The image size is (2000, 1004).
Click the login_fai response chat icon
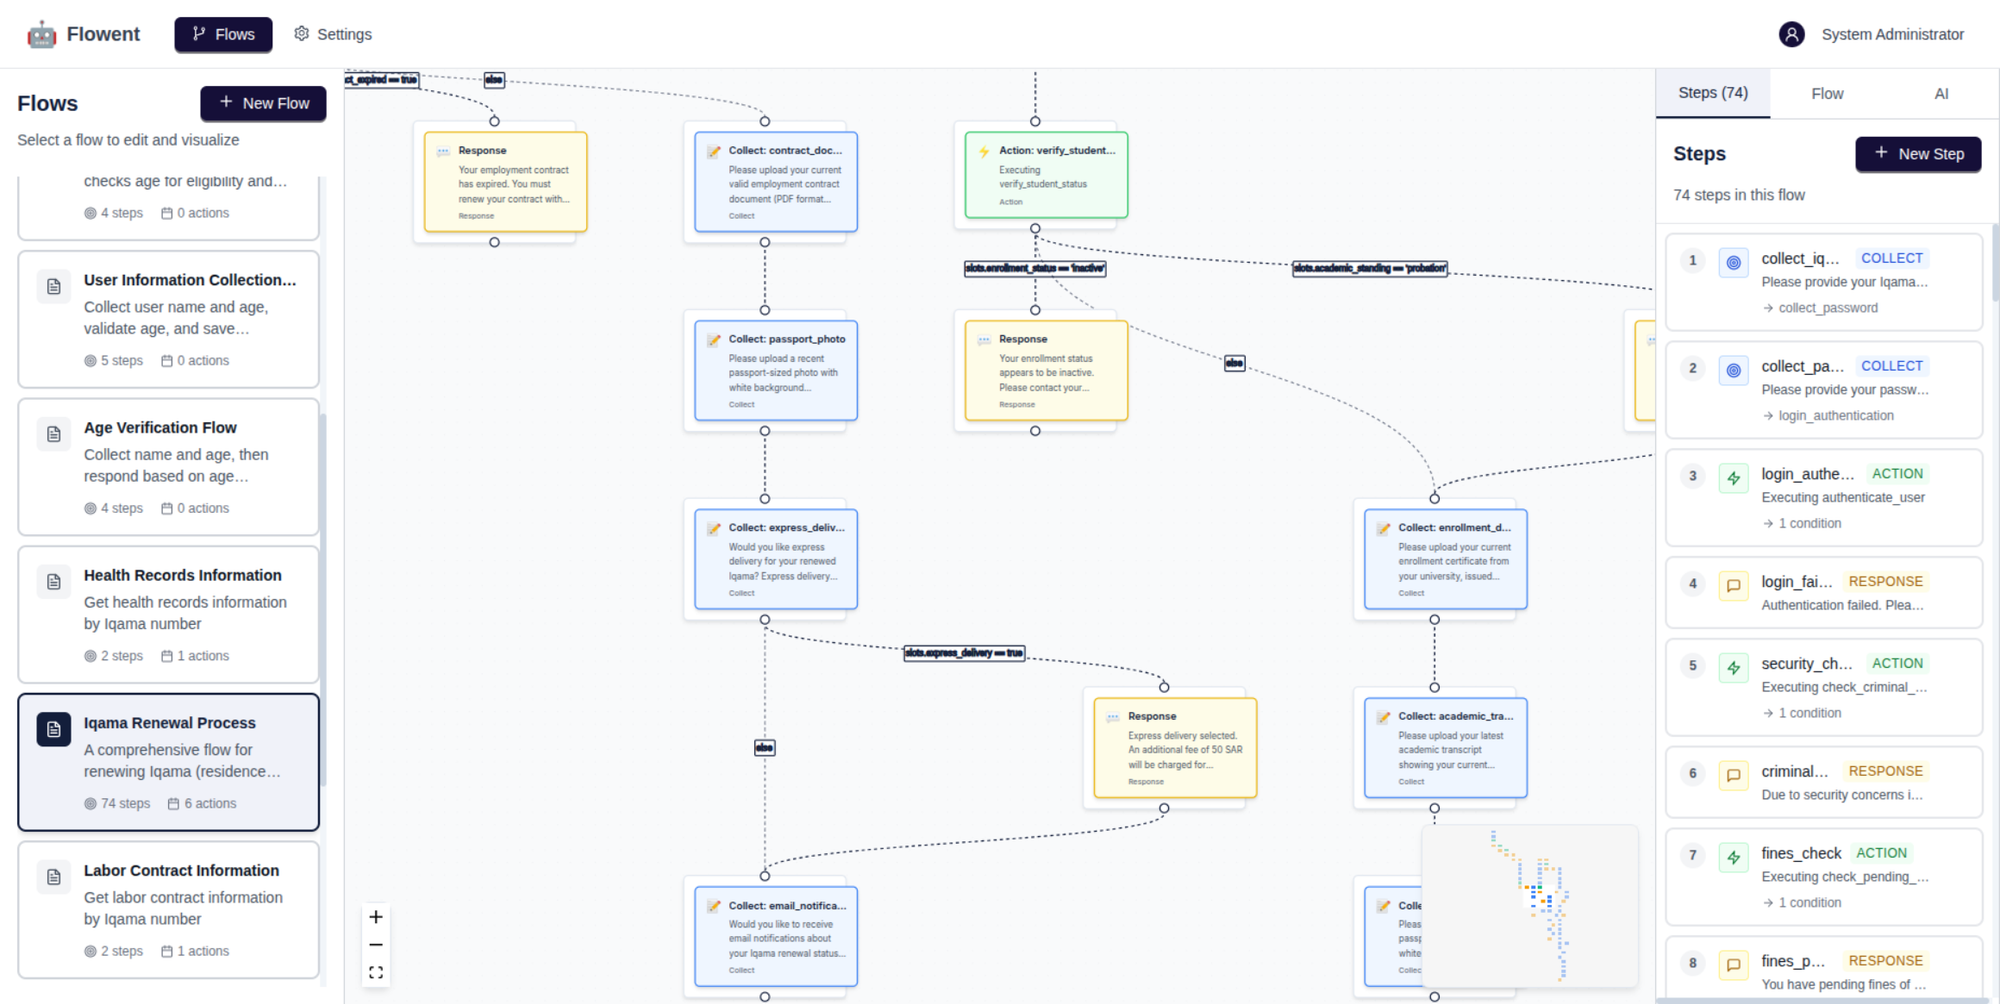pyautogui.click(x=1733, y=586)
